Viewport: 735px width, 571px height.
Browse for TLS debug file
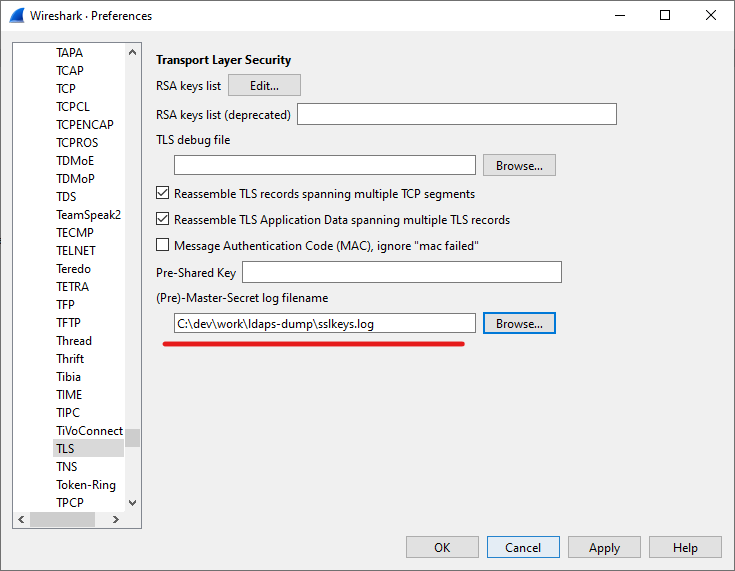point(519,166)
